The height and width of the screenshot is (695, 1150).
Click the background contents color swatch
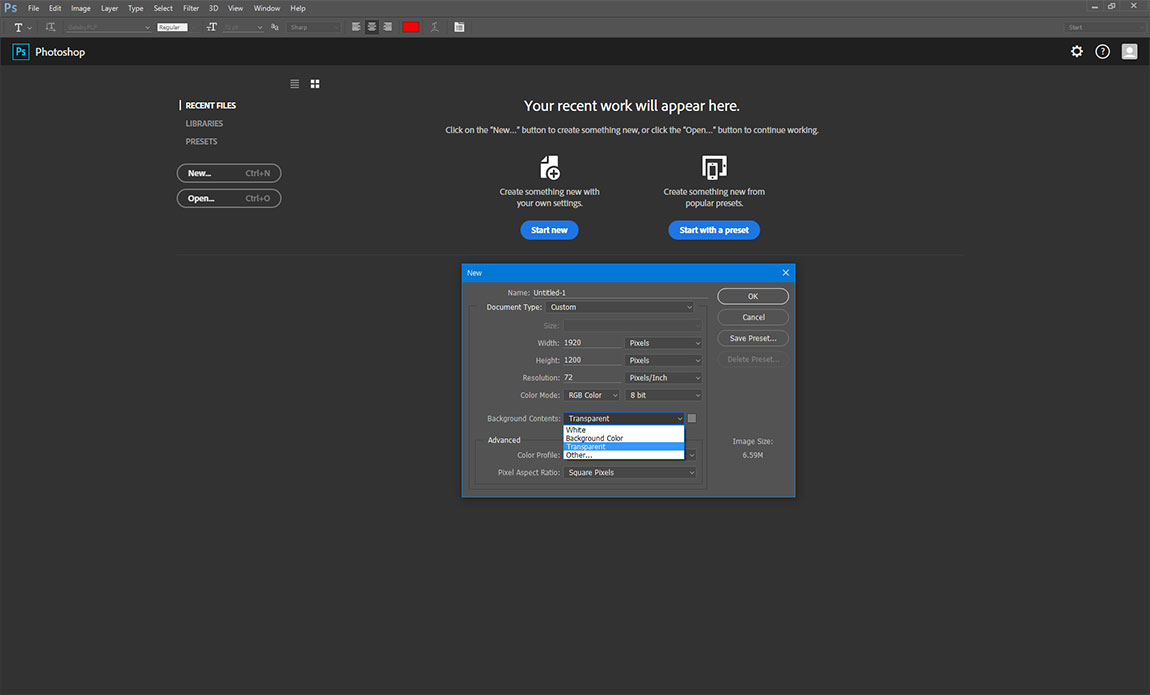(x=692, y=419)
